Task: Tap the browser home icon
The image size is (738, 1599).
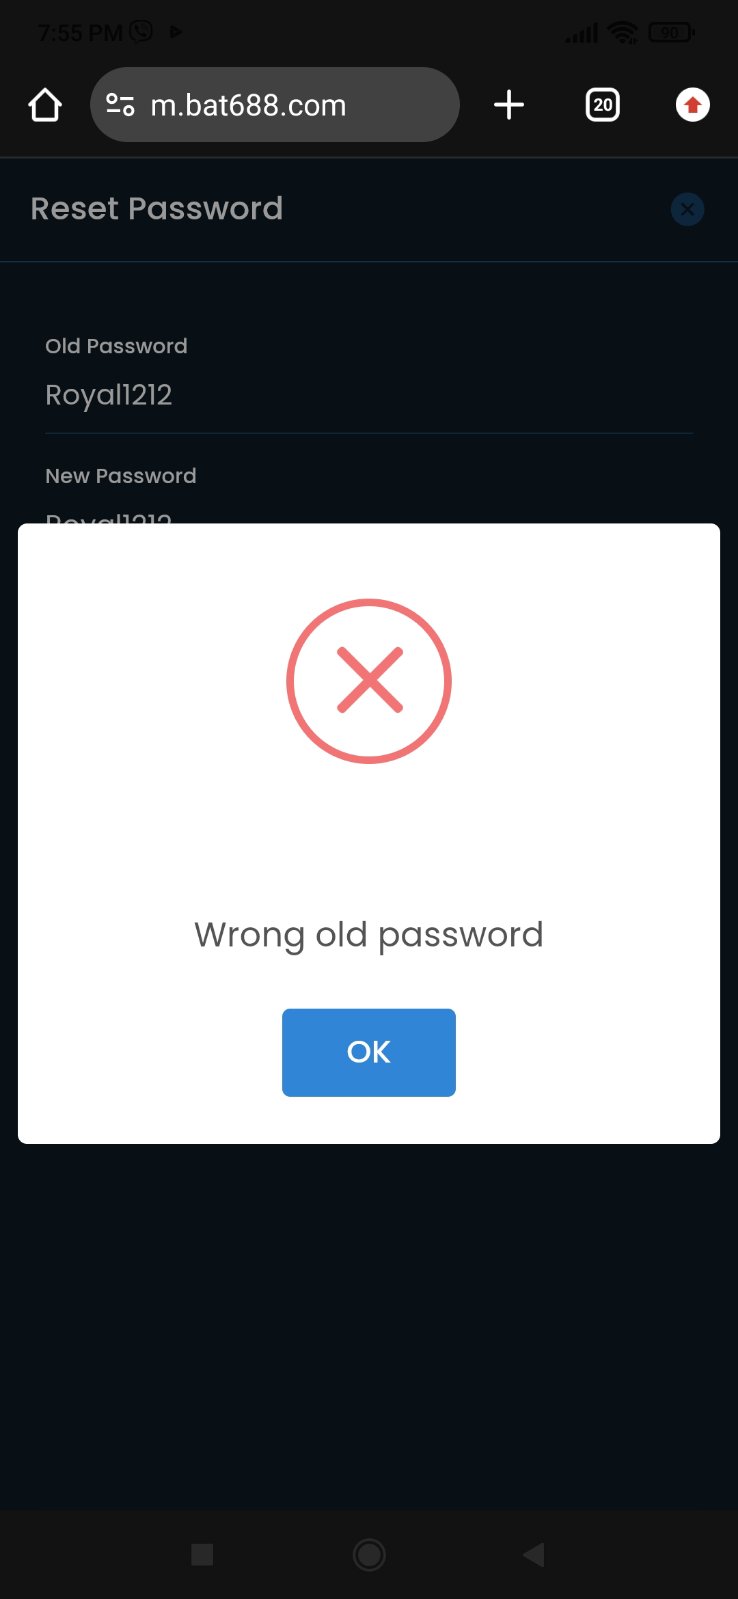Action: tap(45, 105)
